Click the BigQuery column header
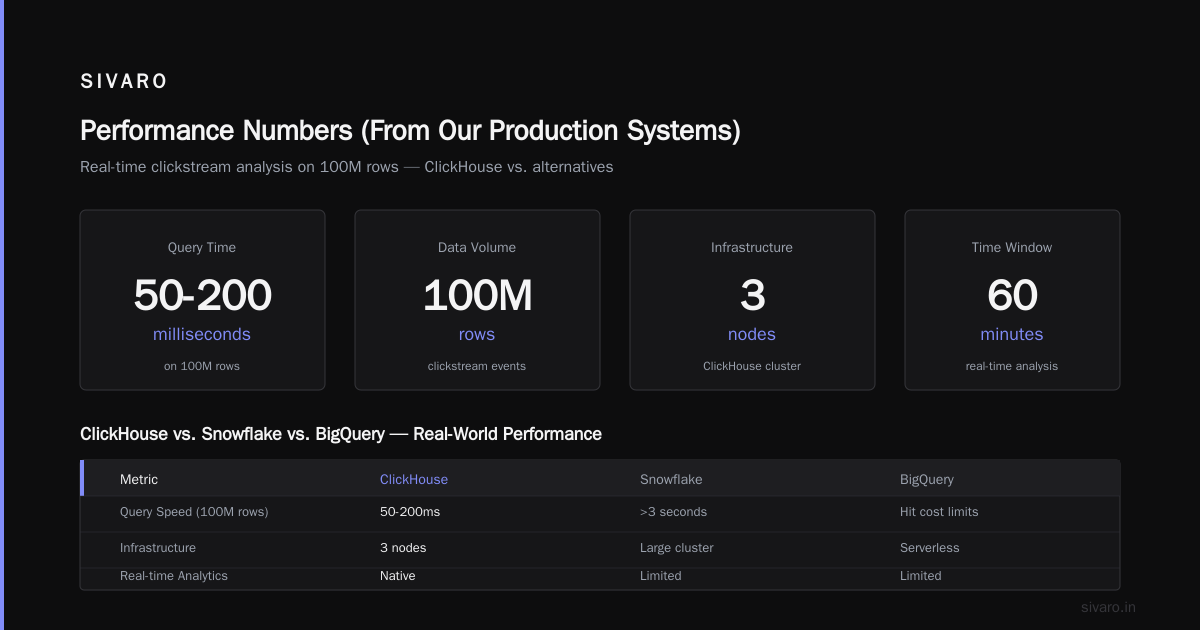The width and height of the screenshot is (1200, 630). pos(925,479)
